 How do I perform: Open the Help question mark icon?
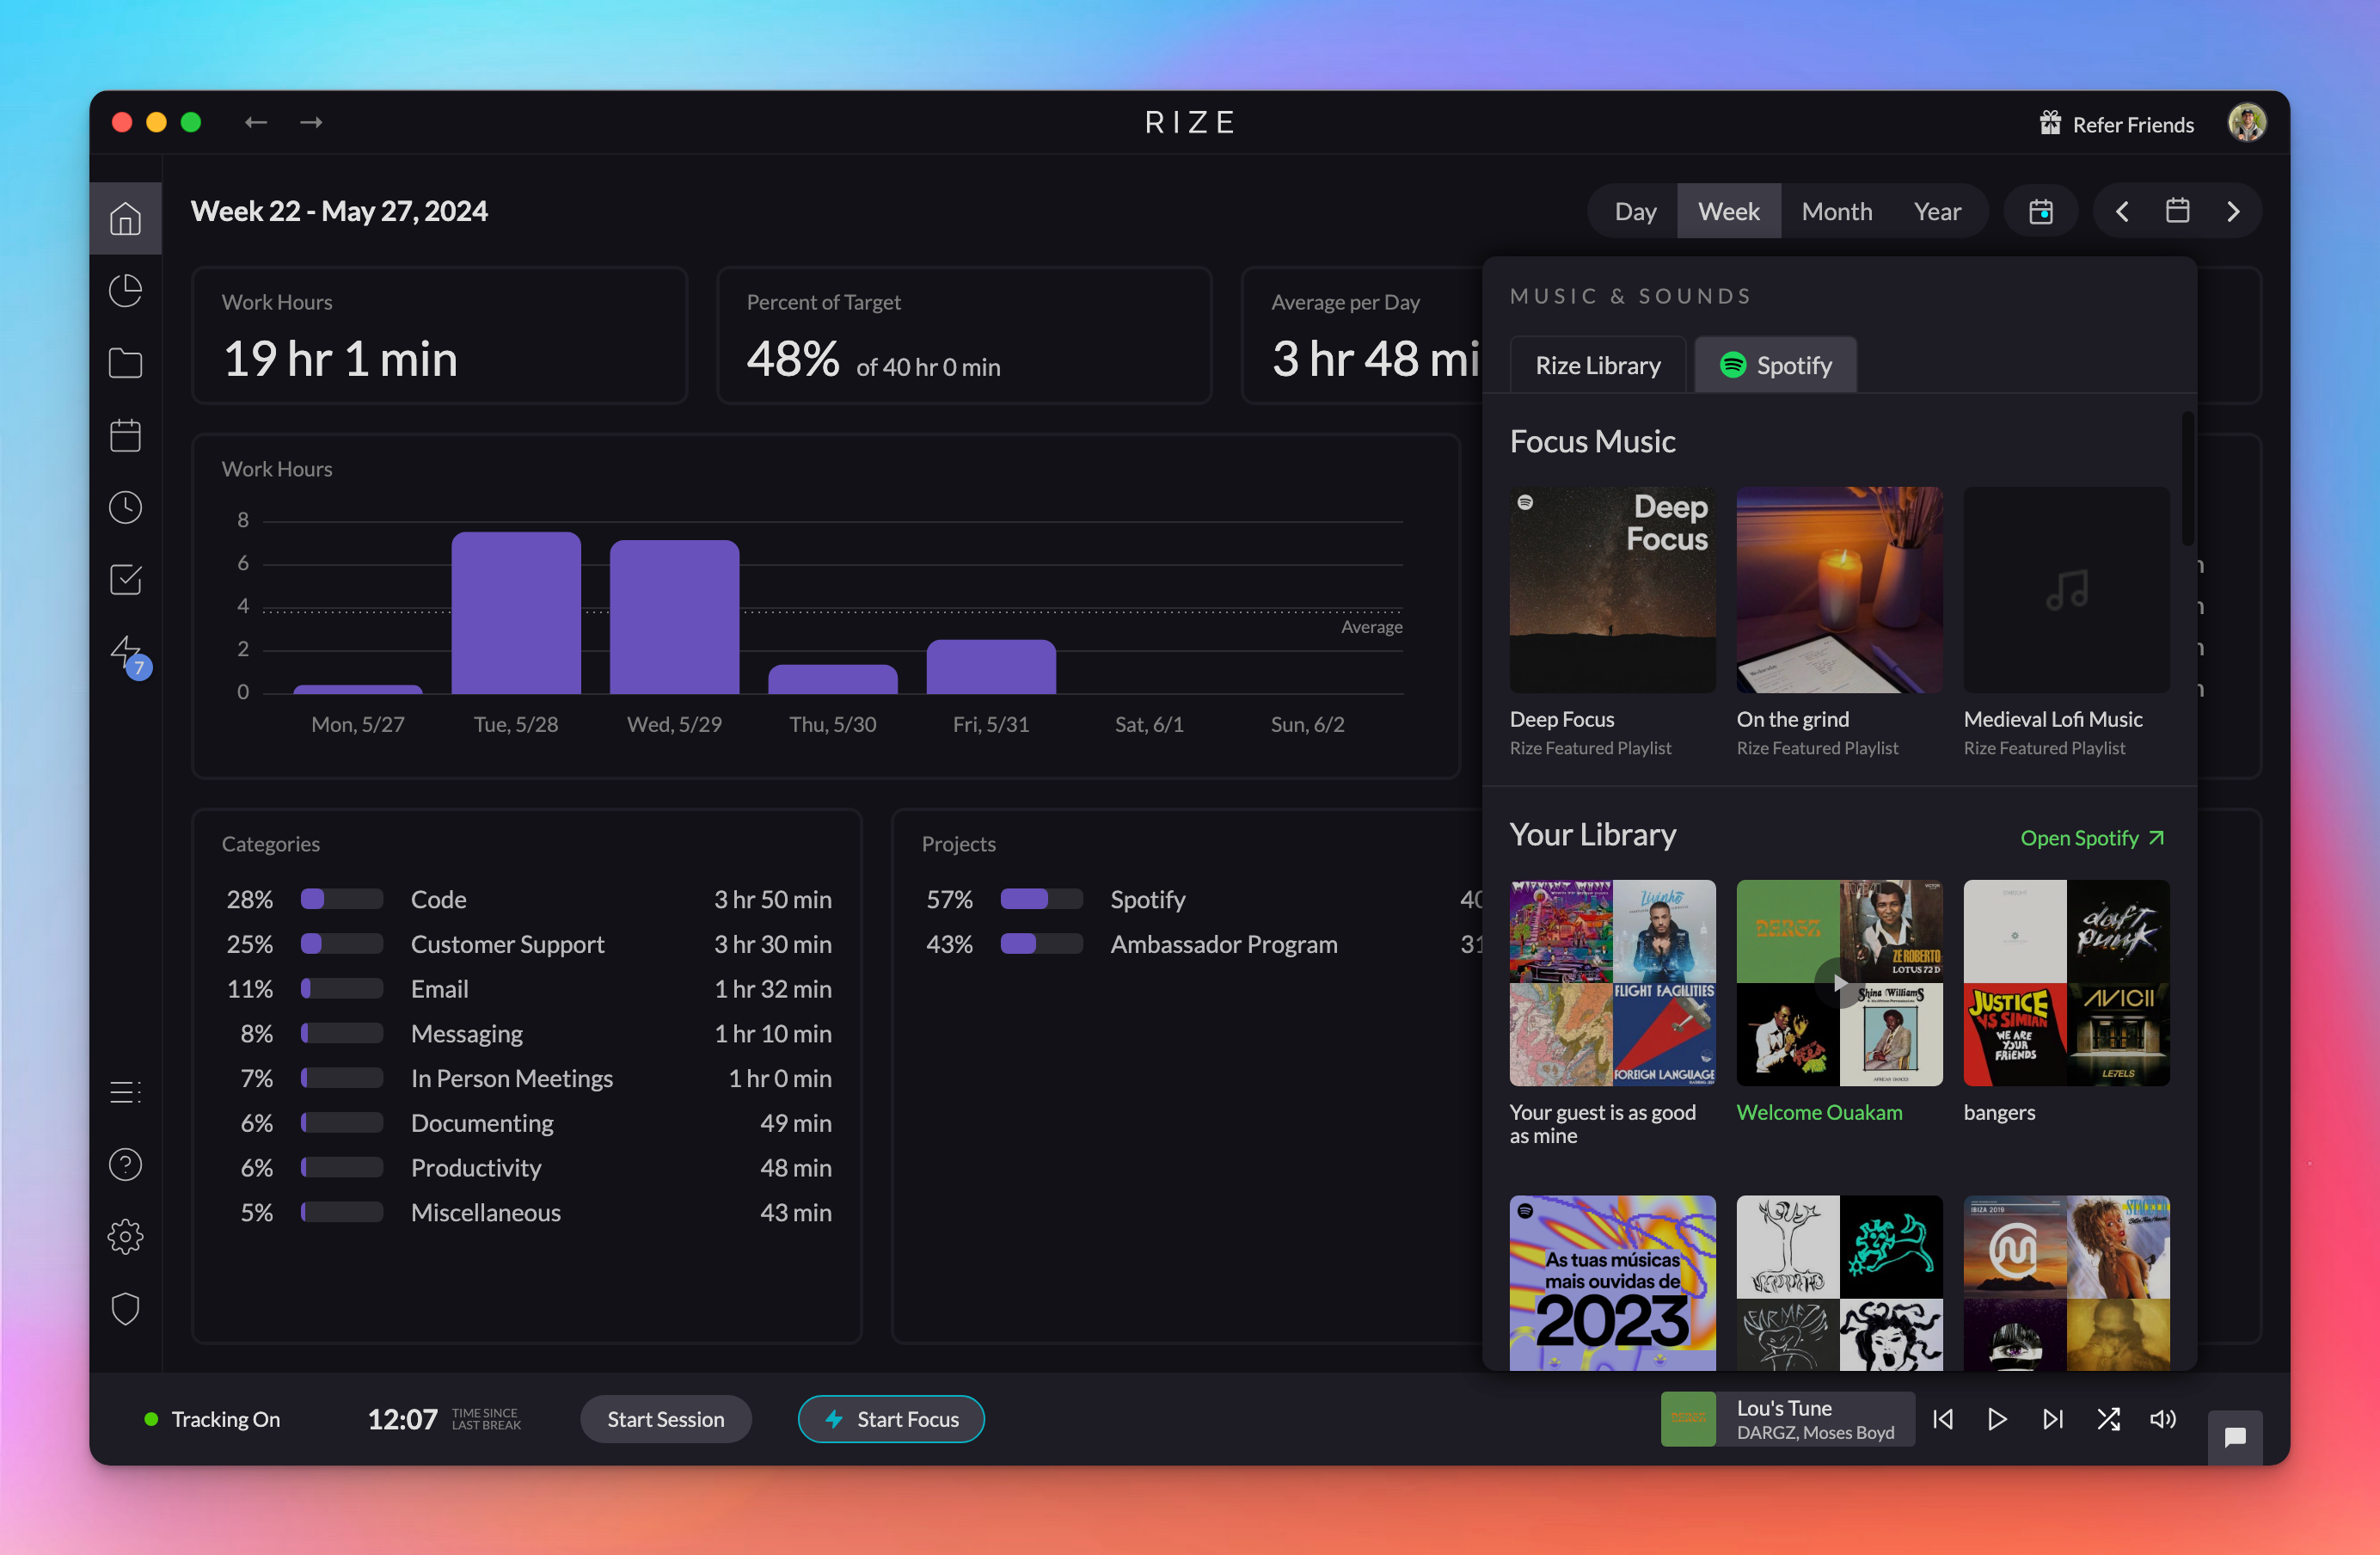[x=125, y=1164]
